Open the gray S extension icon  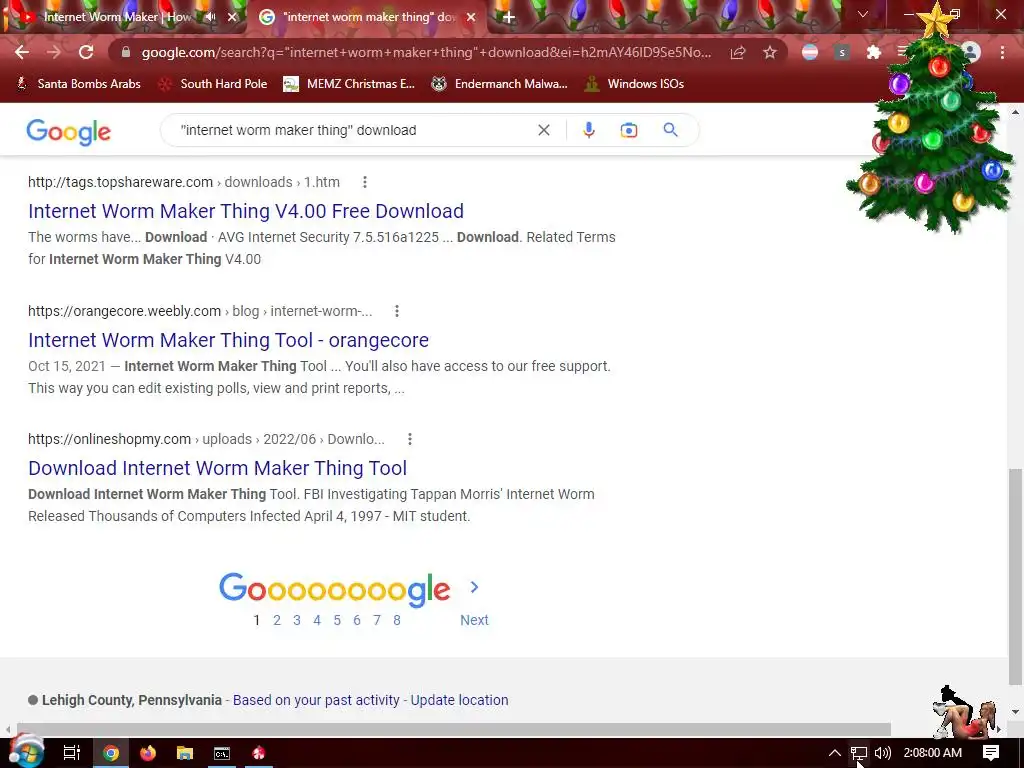842,52
